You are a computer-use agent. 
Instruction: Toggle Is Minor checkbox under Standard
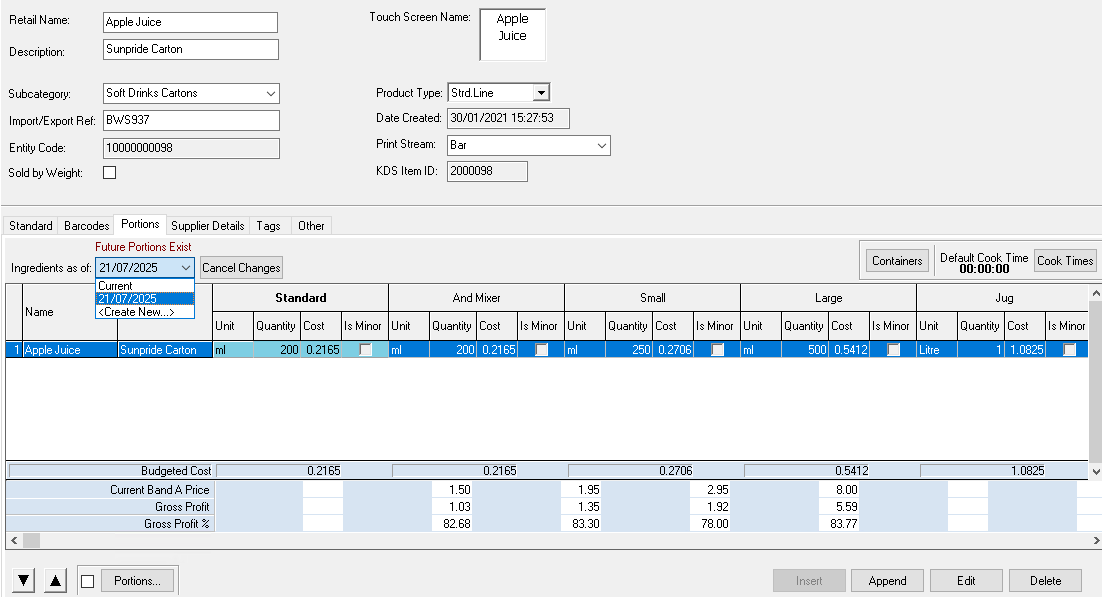click(366, 350)
